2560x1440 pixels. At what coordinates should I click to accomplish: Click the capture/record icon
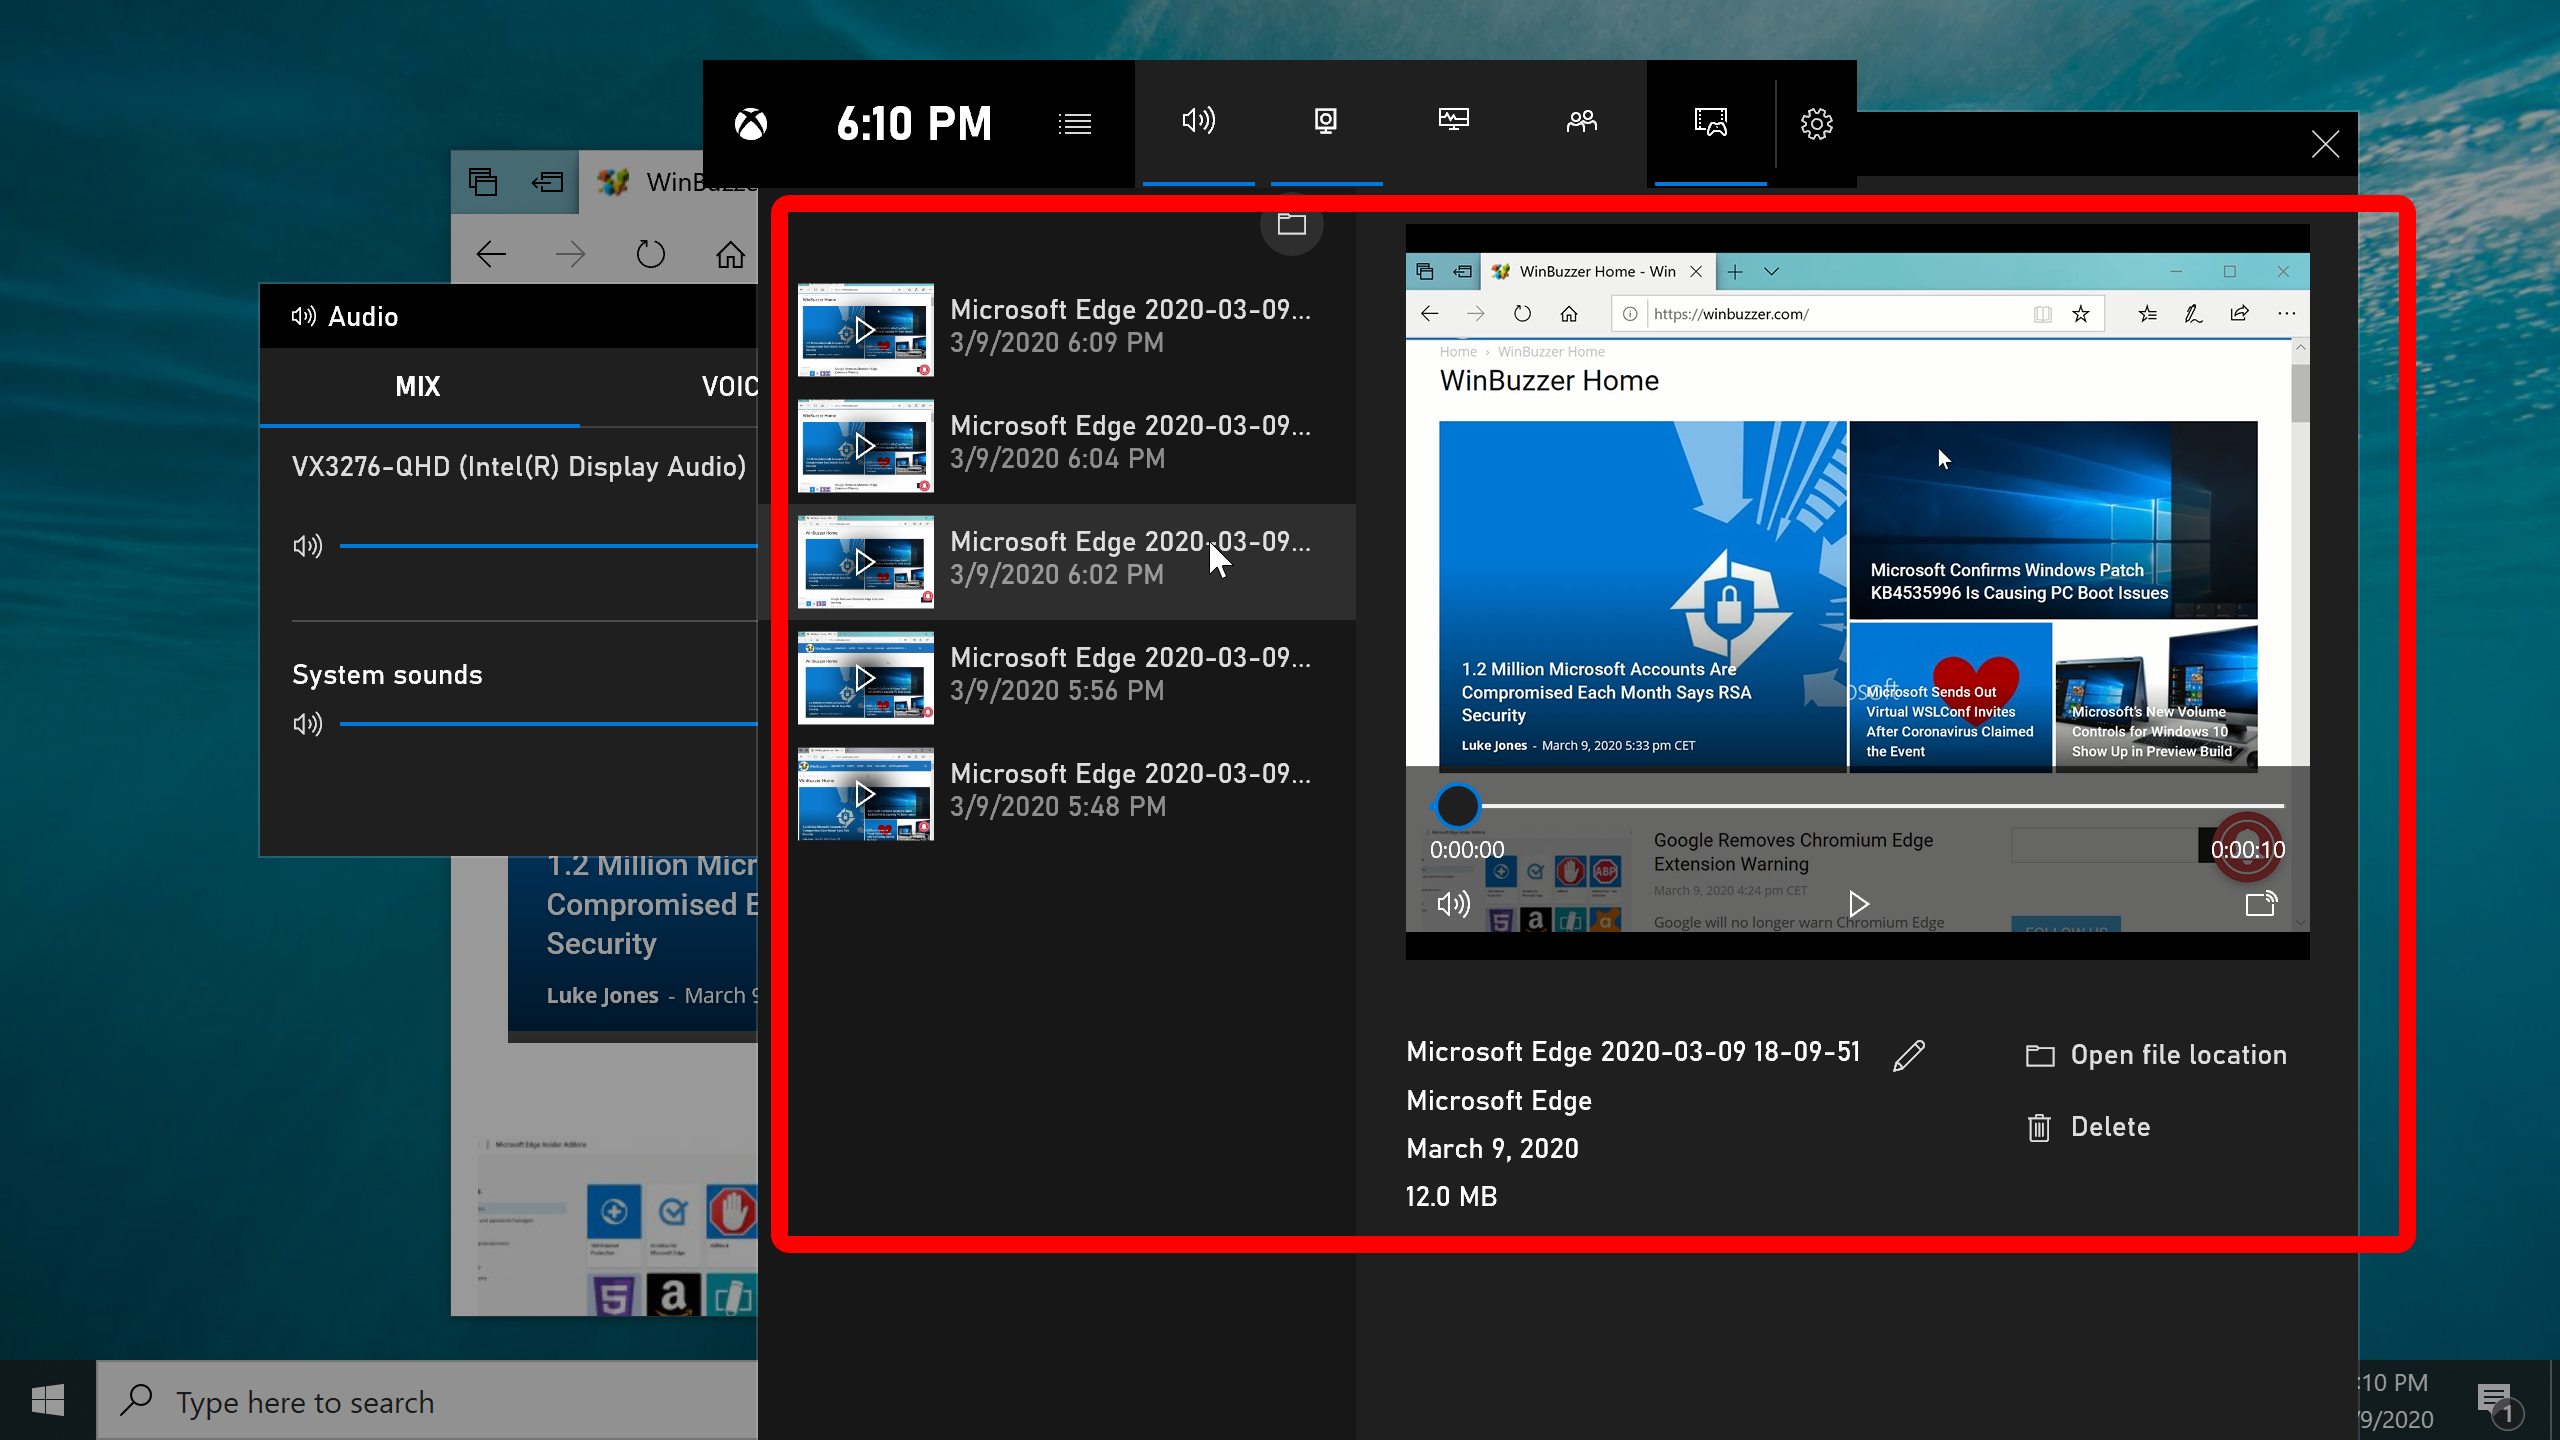[x=1326, y=121]
